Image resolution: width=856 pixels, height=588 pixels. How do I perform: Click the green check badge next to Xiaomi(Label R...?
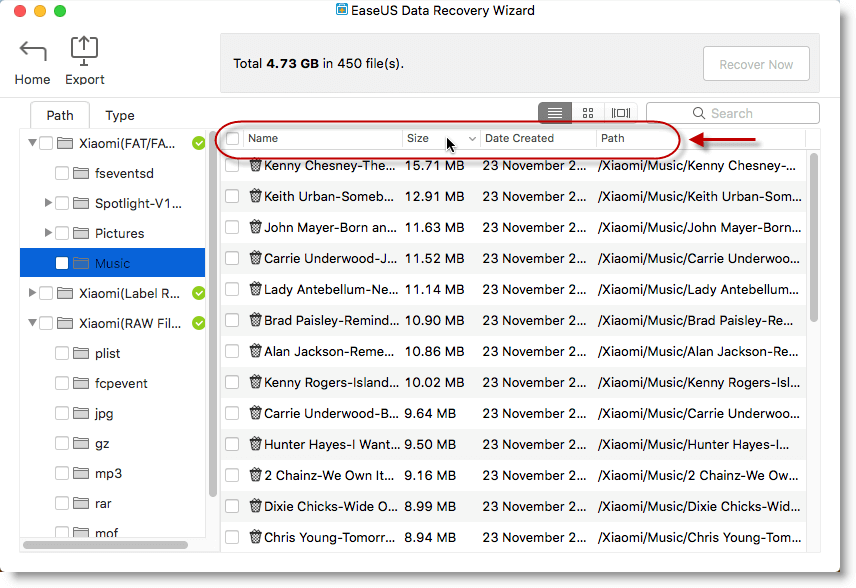click(x=199, y=293)
